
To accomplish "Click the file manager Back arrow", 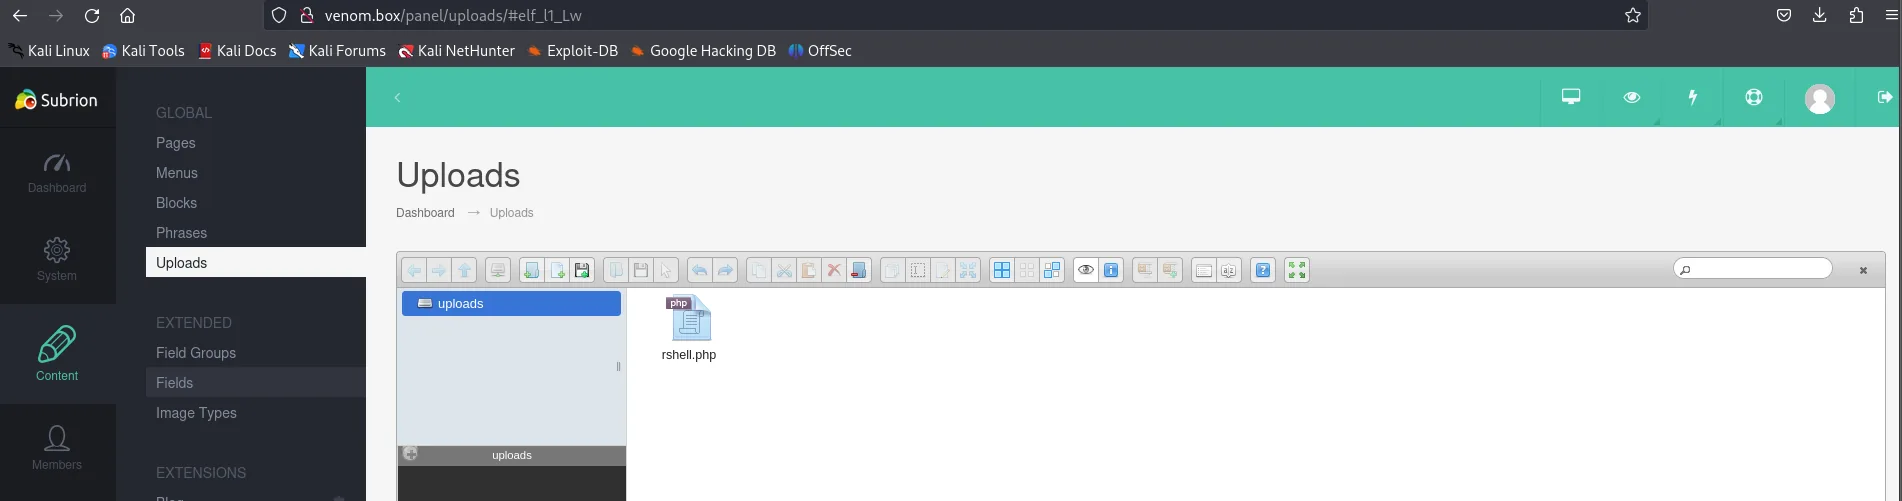I will pos(414,270).
